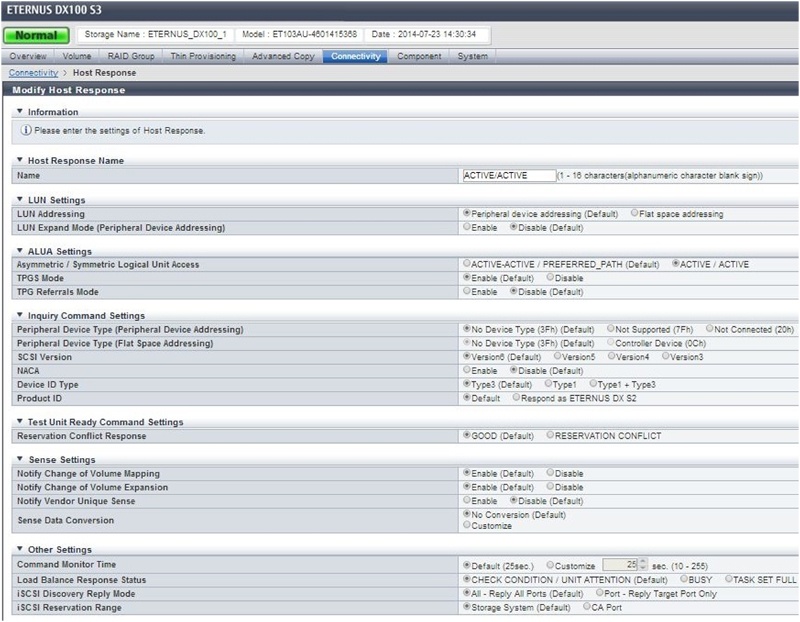
Task: Click the Model : ET103AU-4601415368 text
Action: [299, 34]
